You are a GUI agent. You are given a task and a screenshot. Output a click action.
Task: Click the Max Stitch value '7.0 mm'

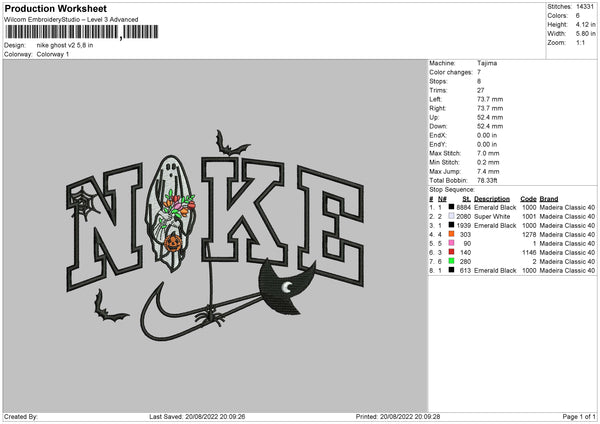[488, 153]
